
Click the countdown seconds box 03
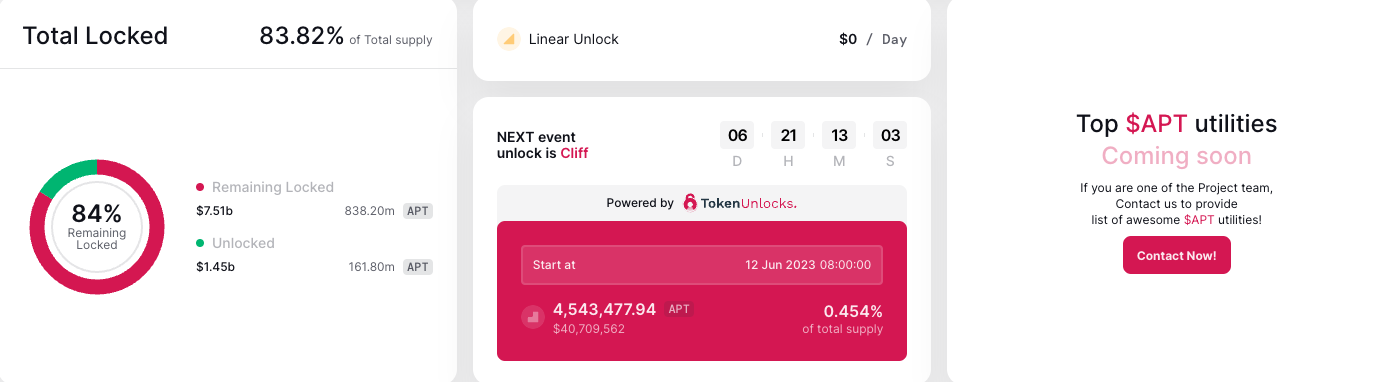pos(890,135)
